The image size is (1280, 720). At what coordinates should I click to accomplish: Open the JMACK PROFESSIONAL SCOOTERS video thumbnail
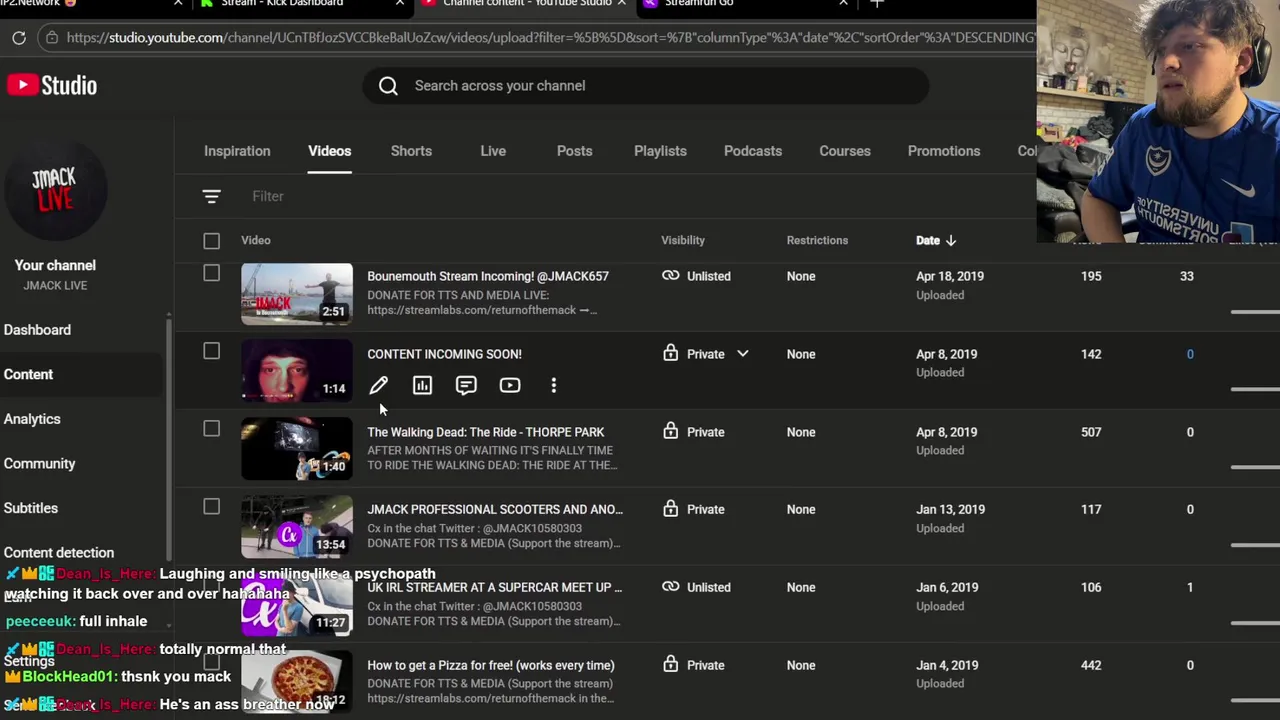[x=297, y=527]
